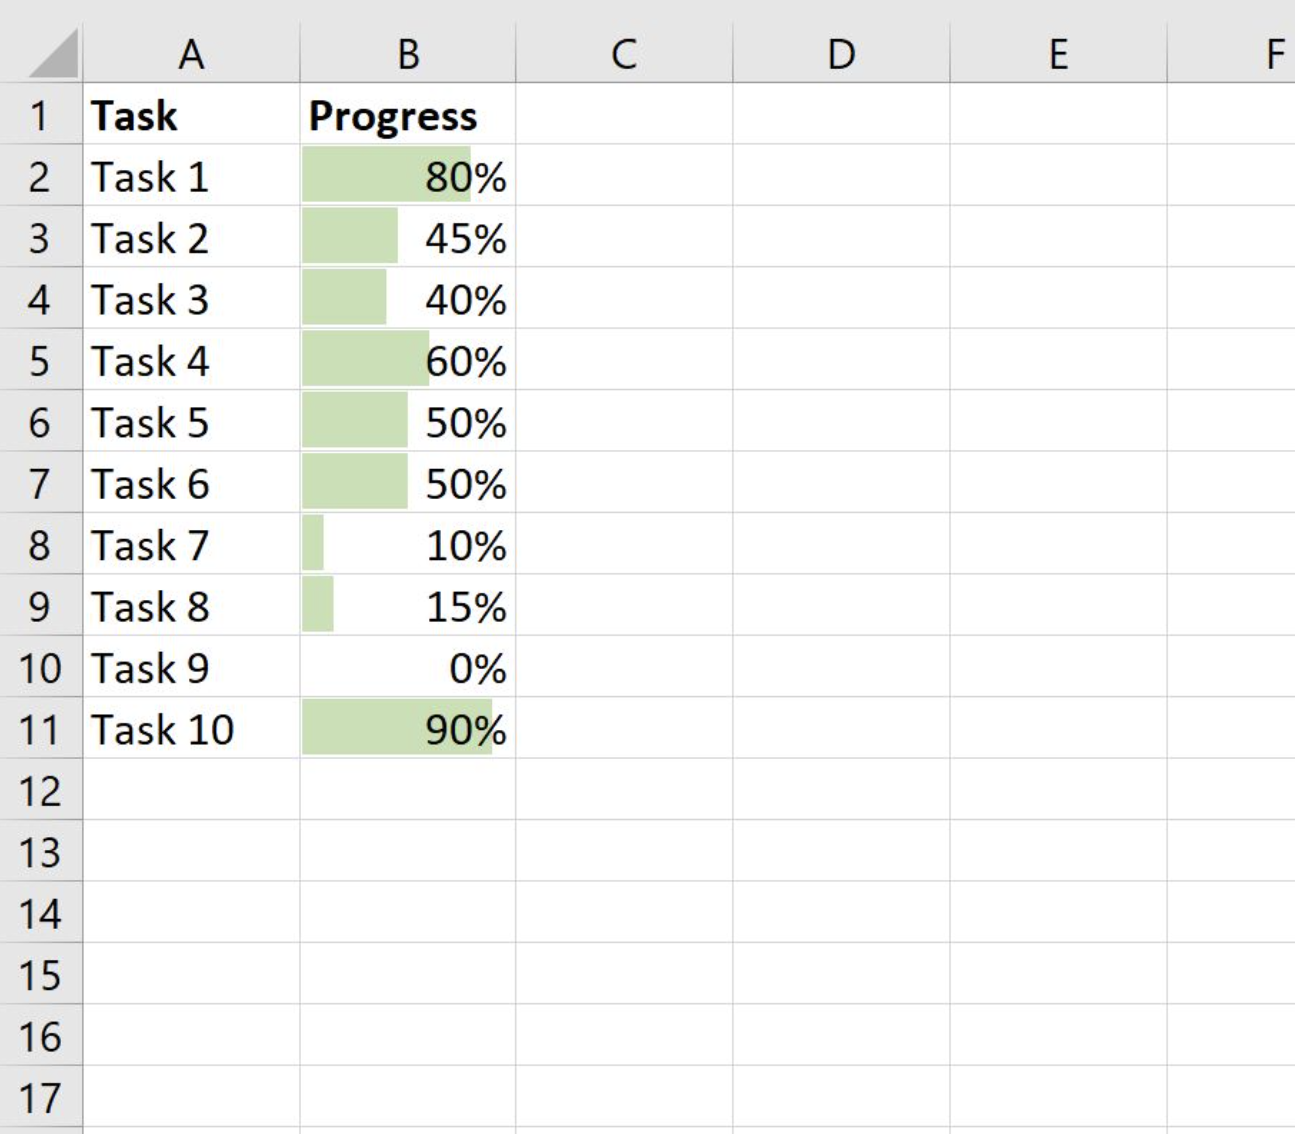
Task: Select column D header
Action: click(x=841, y=54)
